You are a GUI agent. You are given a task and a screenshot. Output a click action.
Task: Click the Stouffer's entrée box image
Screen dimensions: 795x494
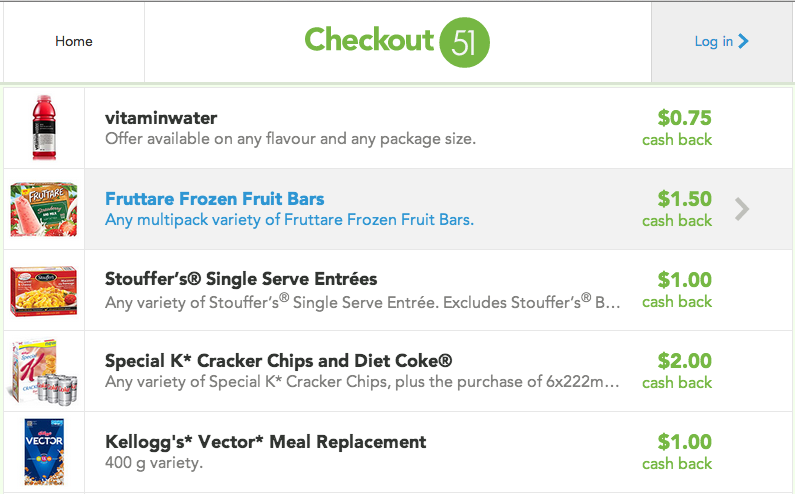[43, 289]
